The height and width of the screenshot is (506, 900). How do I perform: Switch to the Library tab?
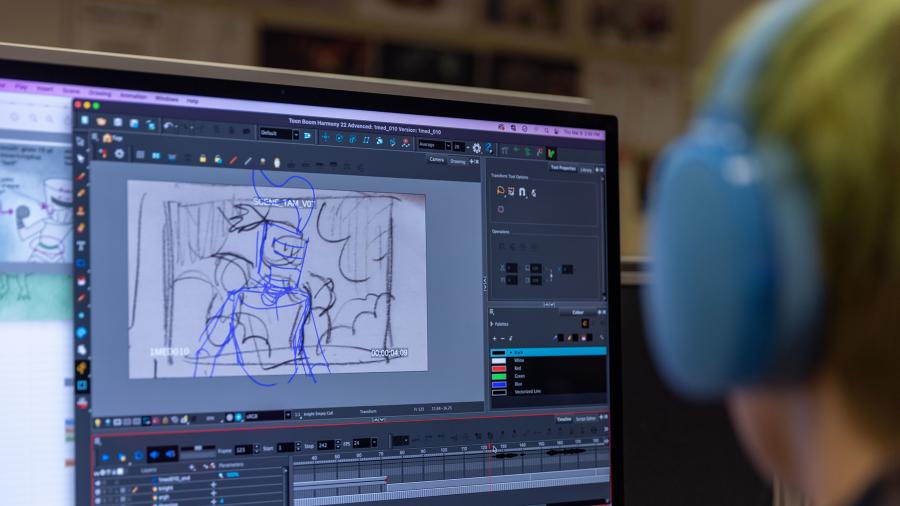pos(586,170)
